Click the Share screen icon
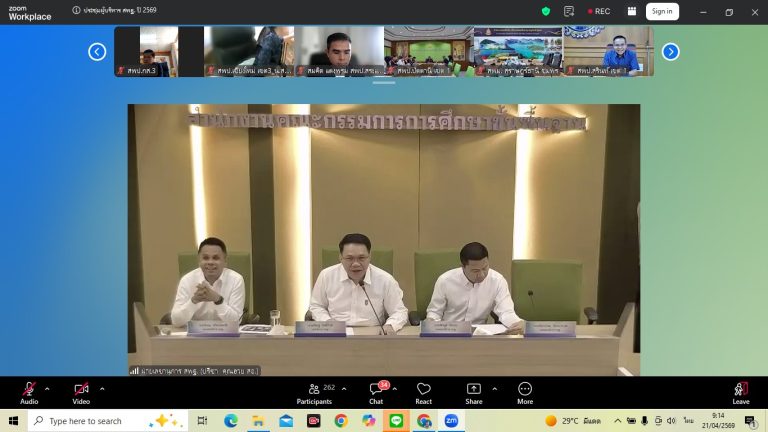768x432 pixels. 474,390
